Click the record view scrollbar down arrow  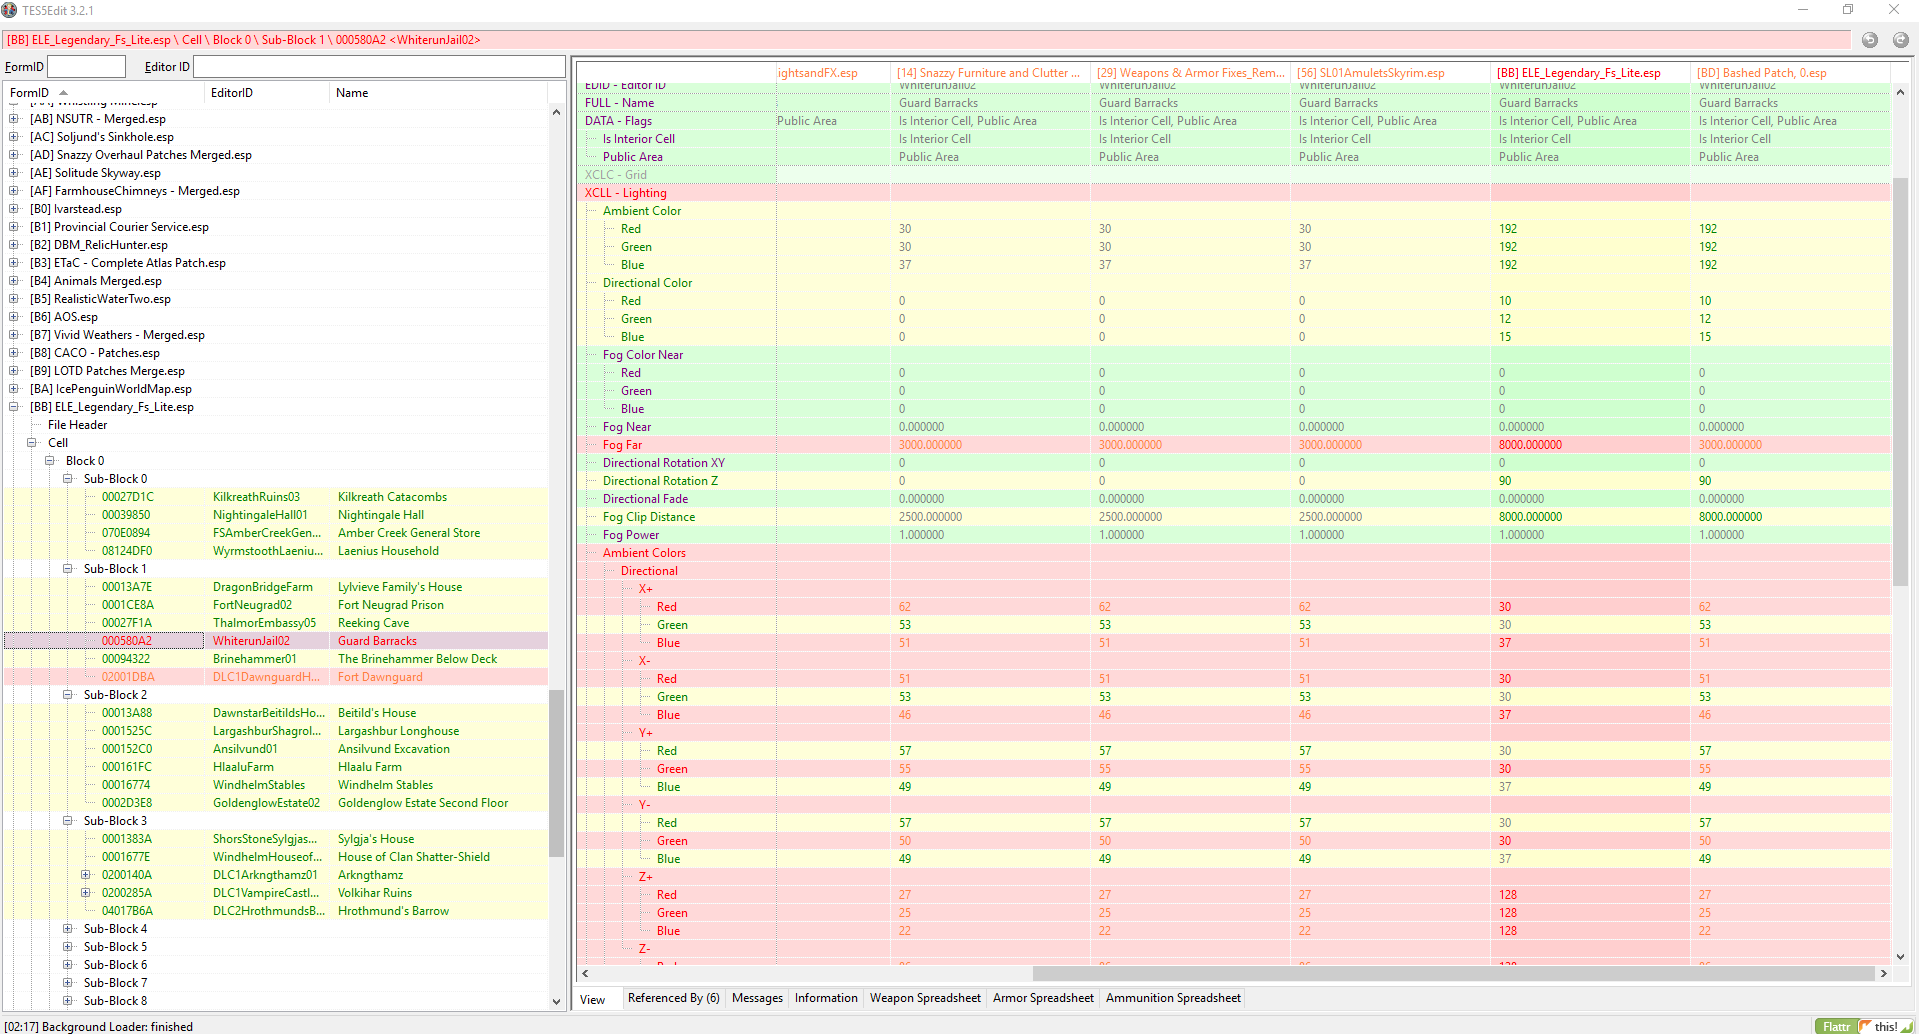tap(1900, 956)
